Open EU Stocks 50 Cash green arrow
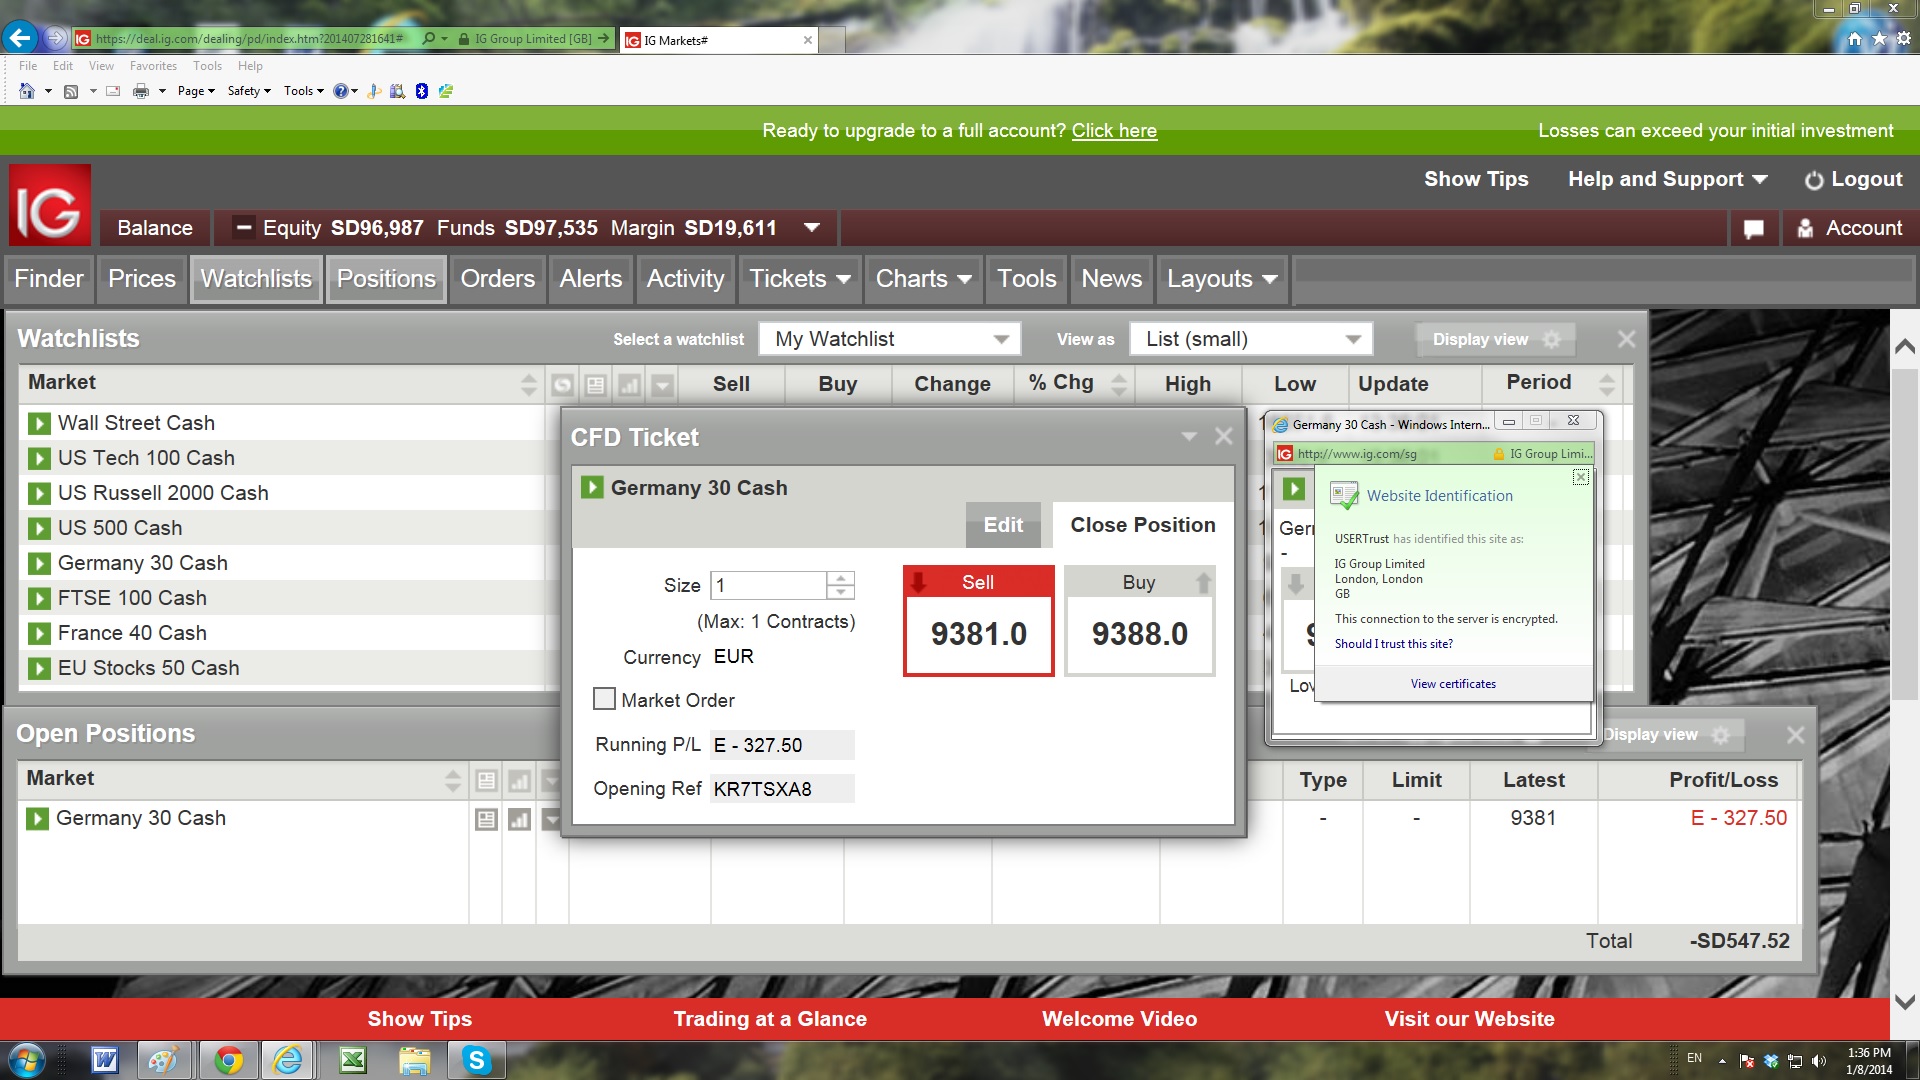Screen dimensions: 1920x1080 pyautogui.click(x=39, y=669)
